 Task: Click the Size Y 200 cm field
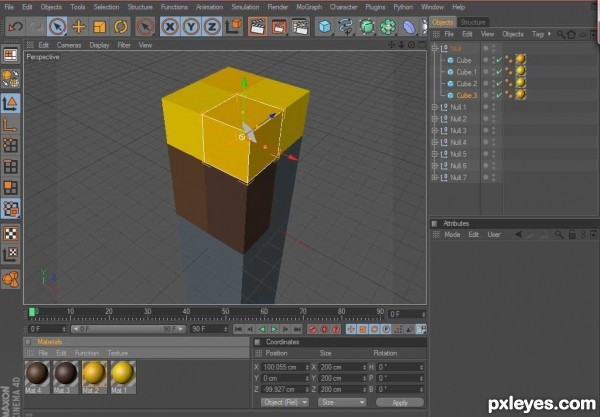point(342,378)
